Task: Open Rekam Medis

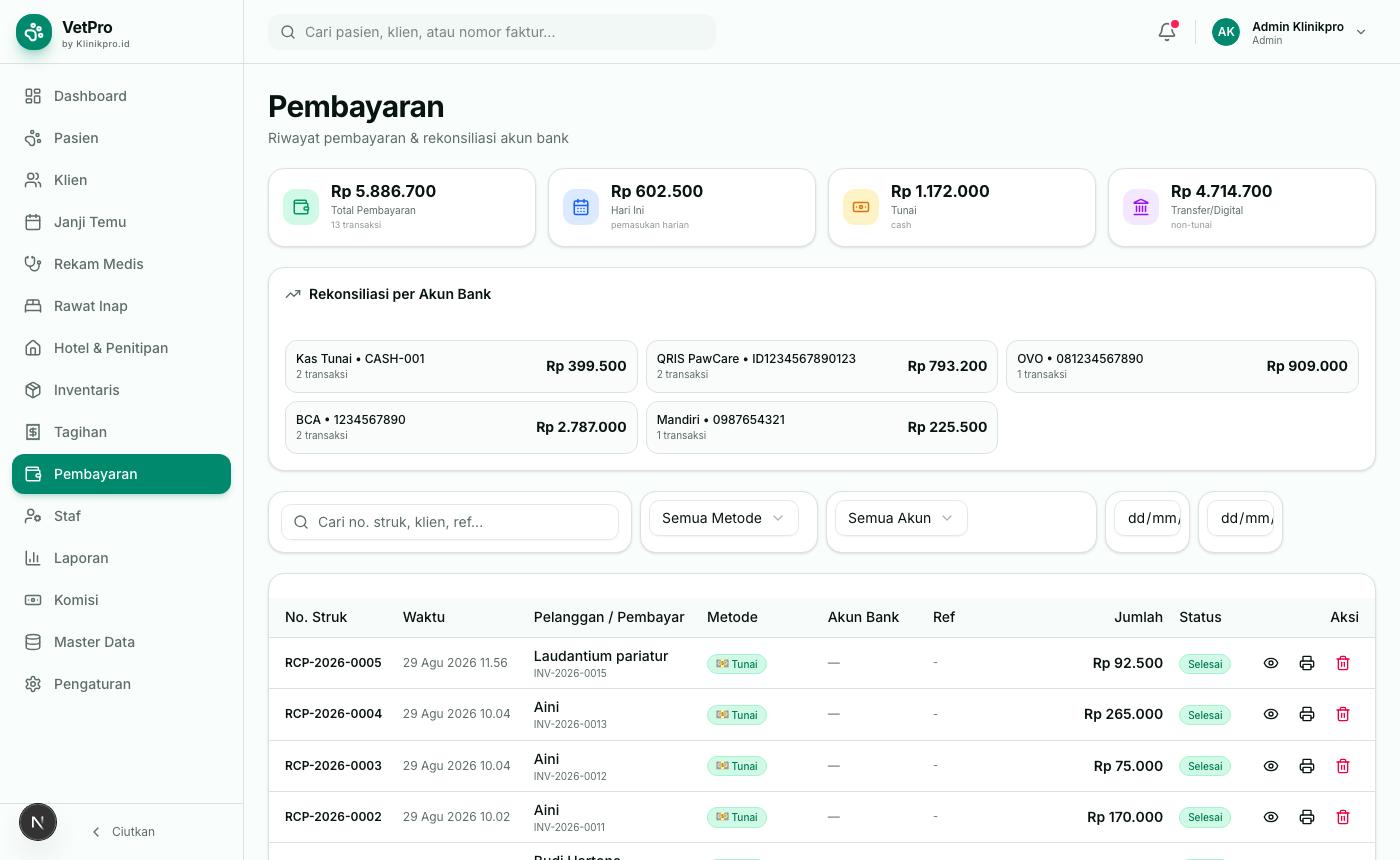Action: 121,264
